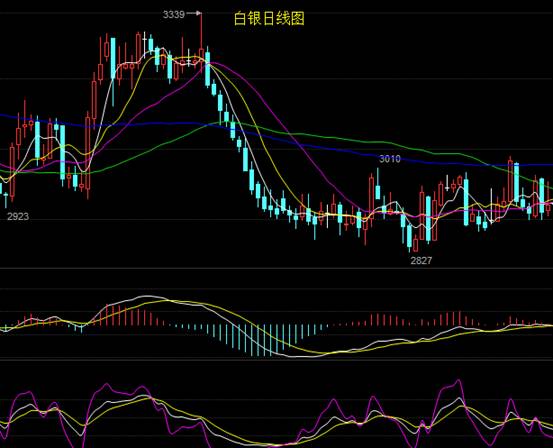
Task: Click the 2923 price label
Action: click(x=18, y=216)
